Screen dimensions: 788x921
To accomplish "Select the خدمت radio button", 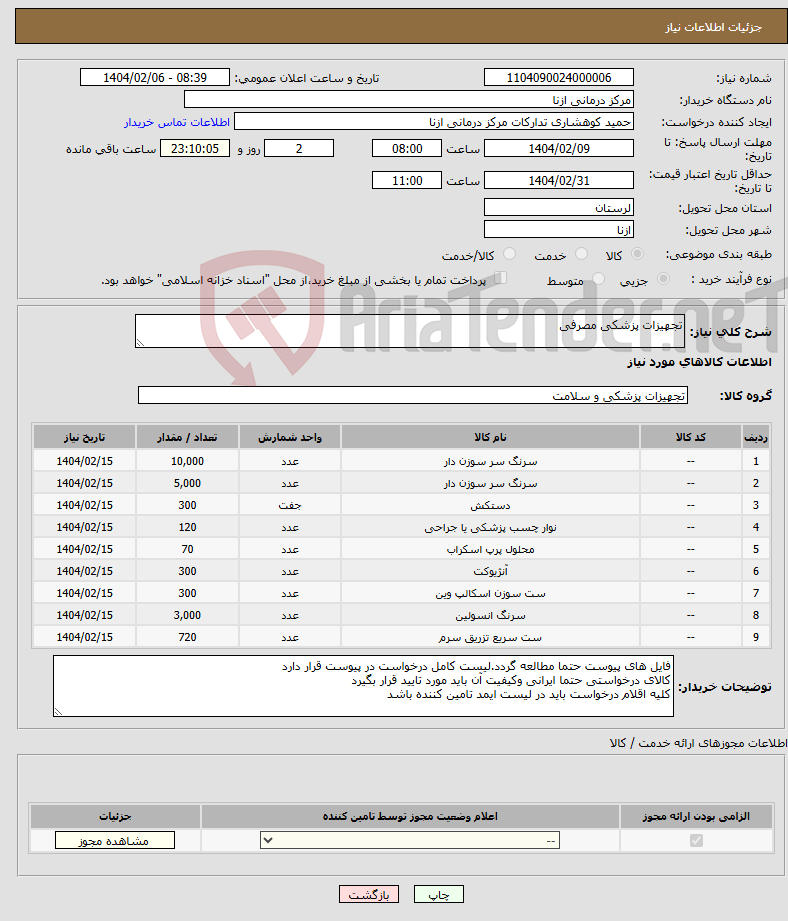I will (x=581, y=254).
